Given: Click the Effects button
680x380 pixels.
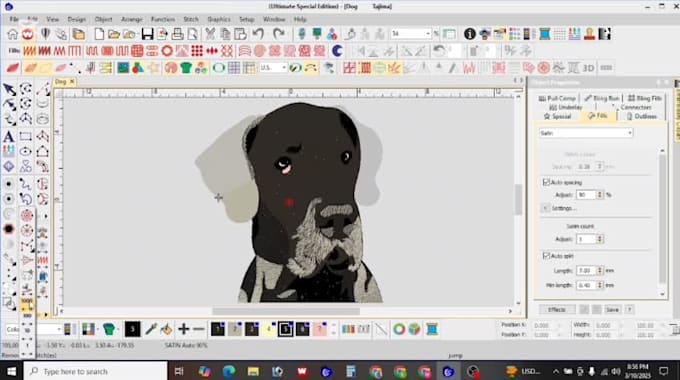Looking at the screenshot, I should 557,310.
